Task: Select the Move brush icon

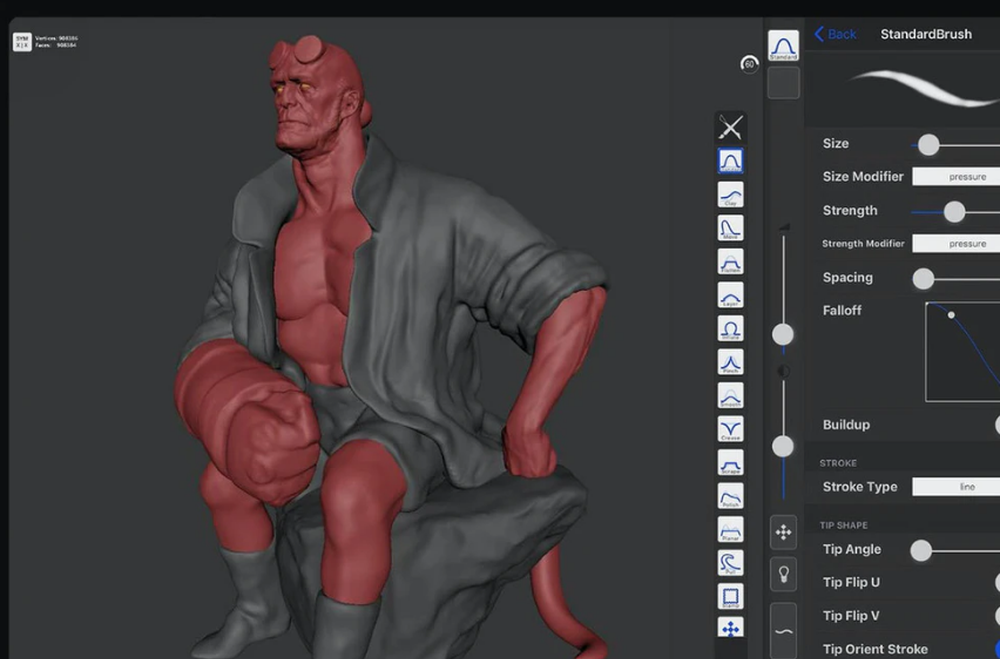Action: pos(730,228)
